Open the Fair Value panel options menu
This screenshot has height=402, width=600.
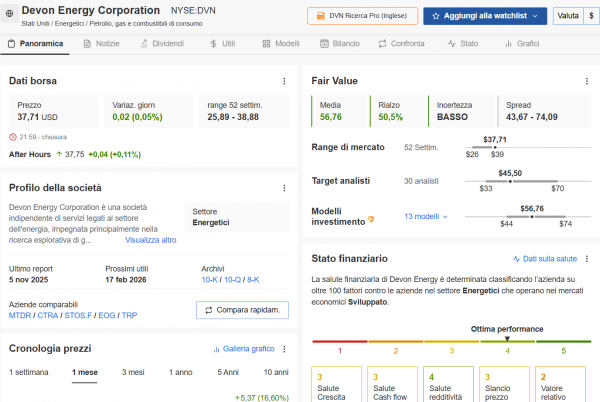[x=586, y=80]
